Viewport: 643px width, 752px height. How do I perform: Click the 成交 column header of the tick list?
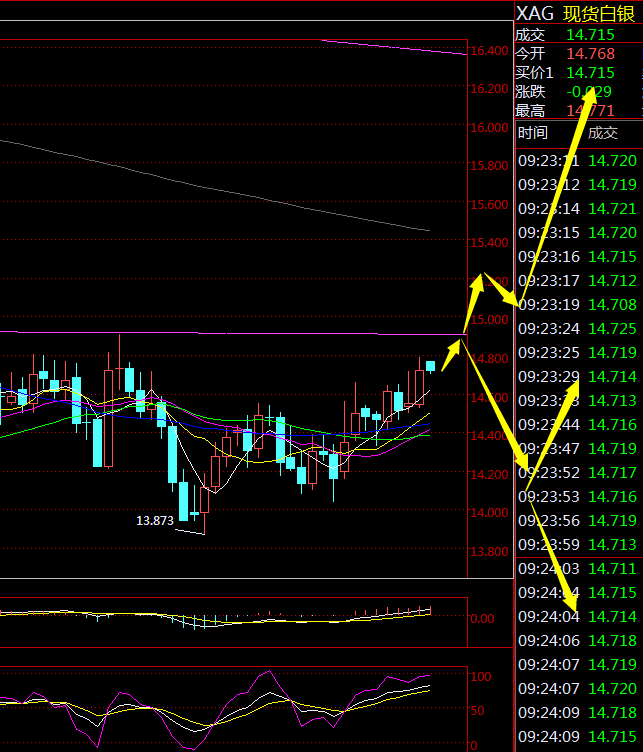pos(603,132)
